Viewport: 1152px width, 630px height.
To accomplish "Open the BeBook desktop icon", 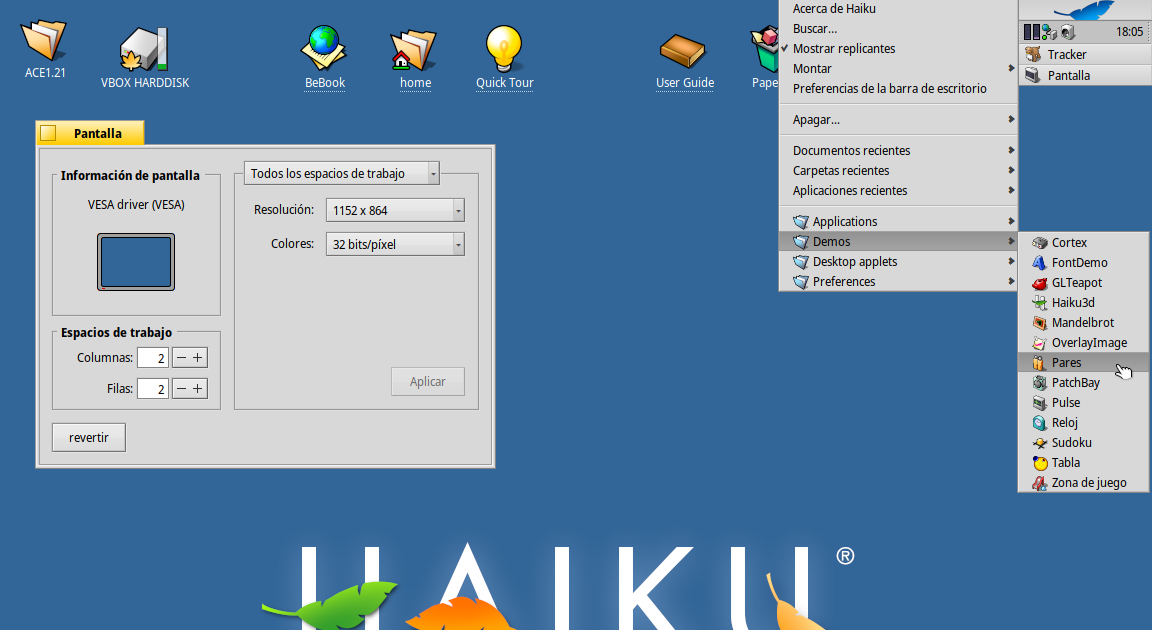I will point(324,45).
